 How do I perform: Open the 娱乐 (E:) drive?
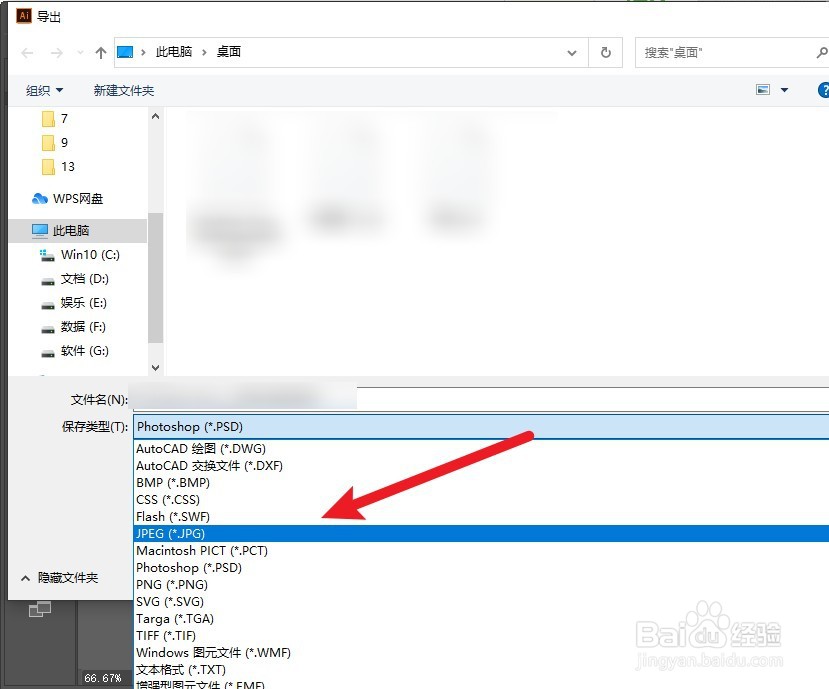74,303
